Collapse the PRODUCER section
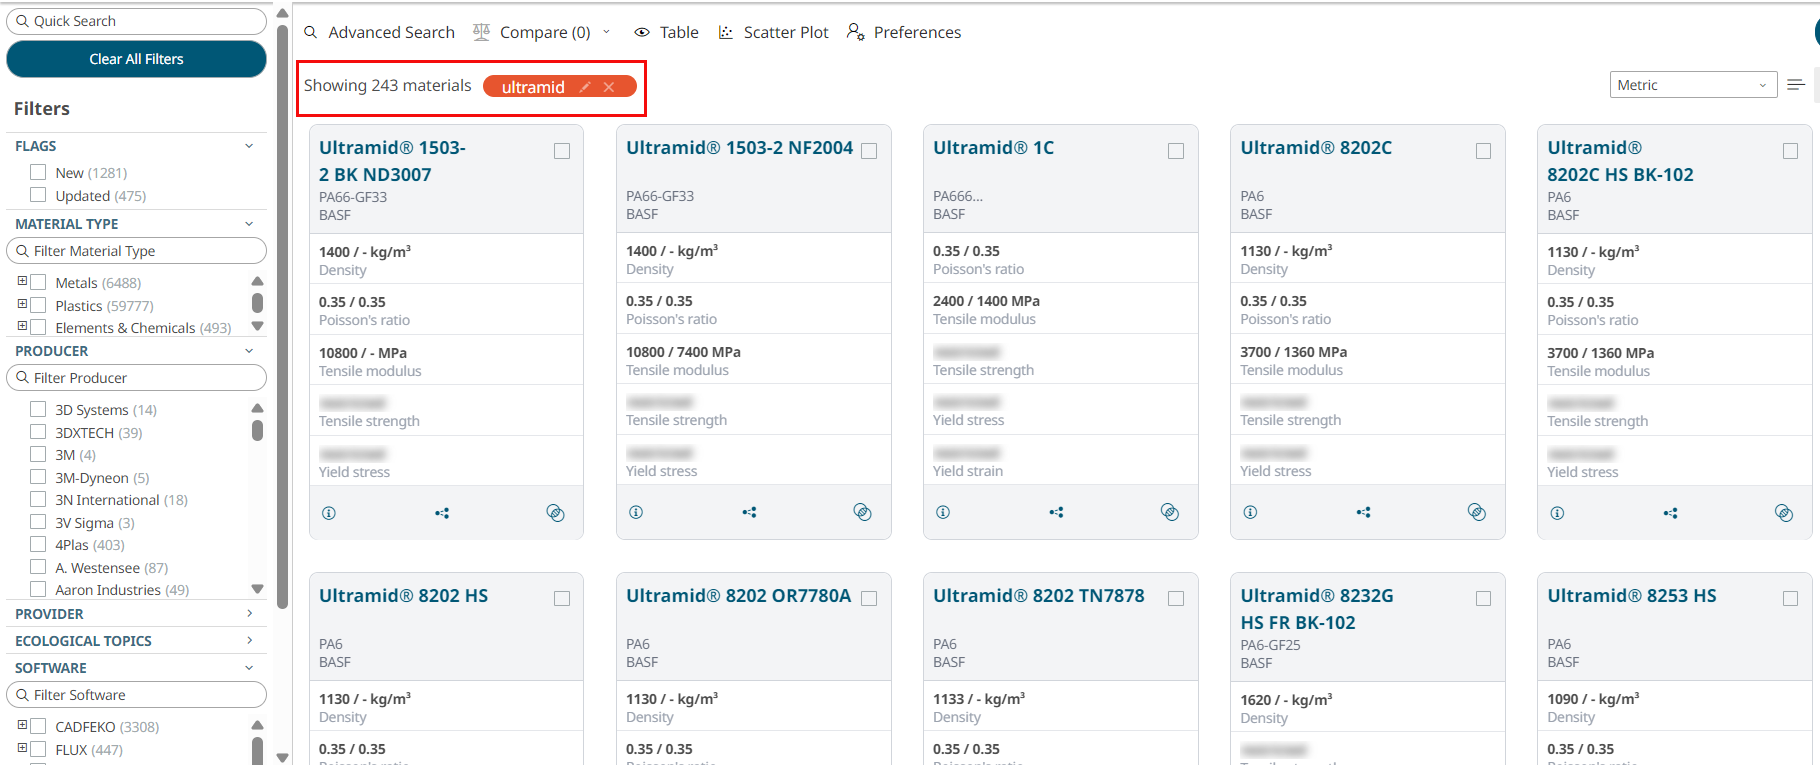Image resolution: width=1820 pixels, height=765 pixels. 249,351
